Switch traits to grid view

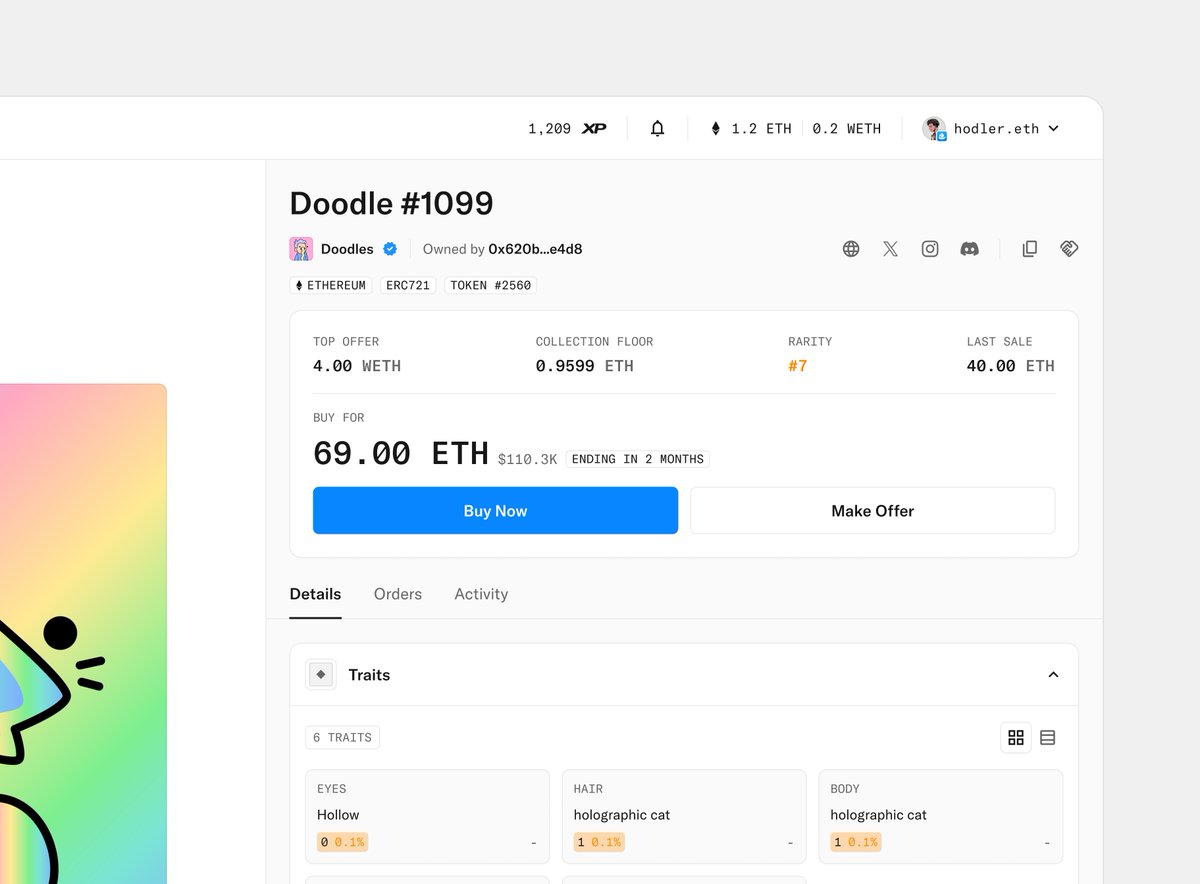pyautogui.click(x=1016, y=737)
